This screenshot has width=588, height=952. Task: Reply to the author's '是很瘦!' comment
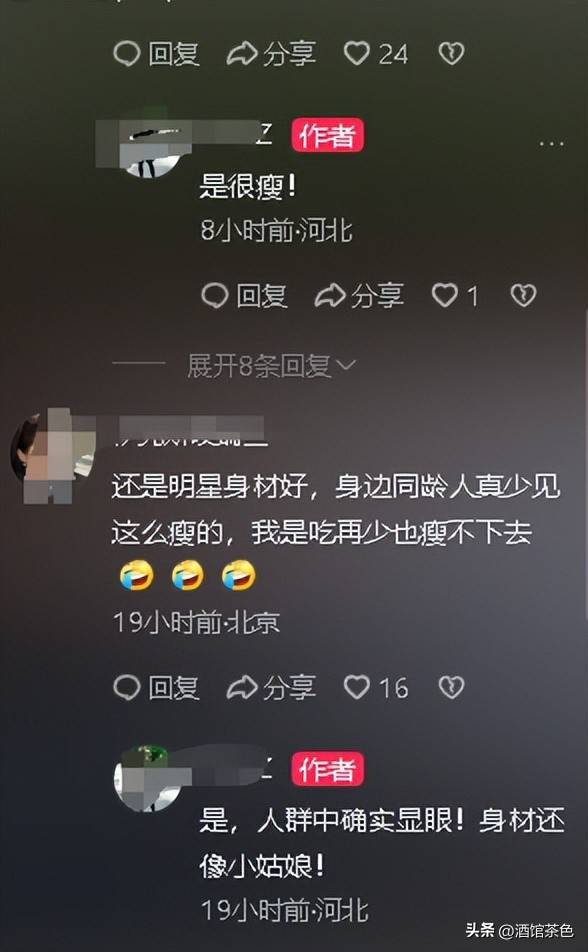tap(244, 296)
